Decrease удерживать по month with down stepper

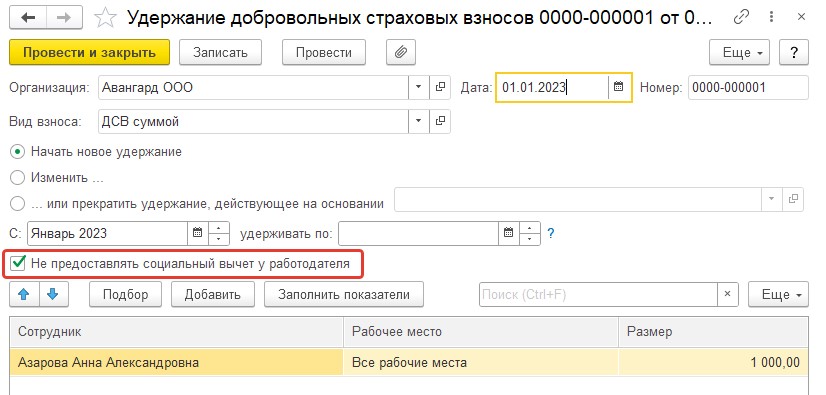click(x=530, y=239)
